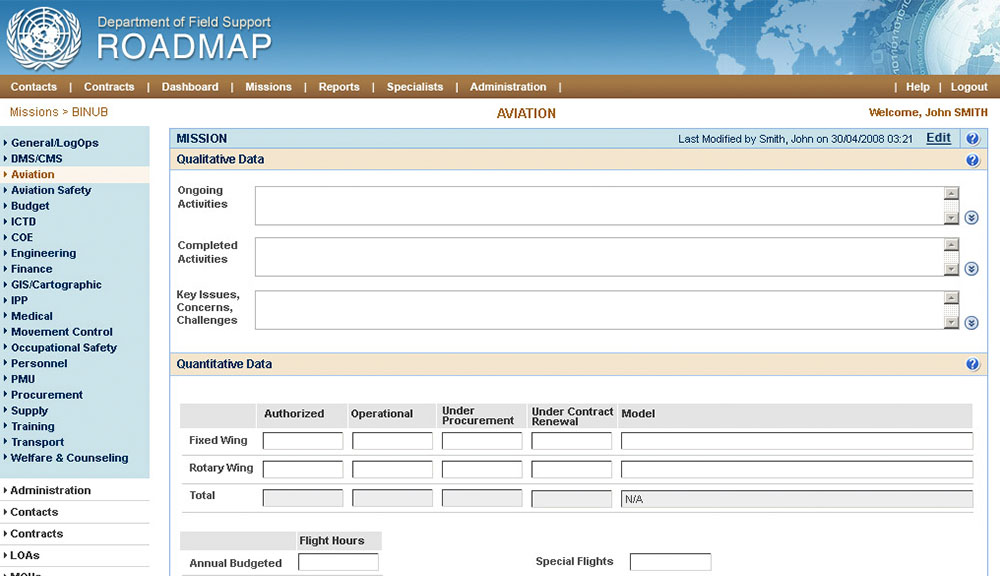Open the Administration top menu
1000x576 pixels.
click(508, 87)
